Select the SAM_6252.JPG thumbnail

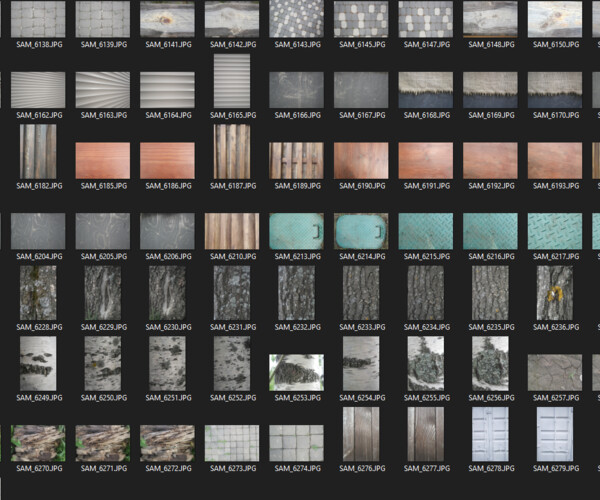(232, 363)
